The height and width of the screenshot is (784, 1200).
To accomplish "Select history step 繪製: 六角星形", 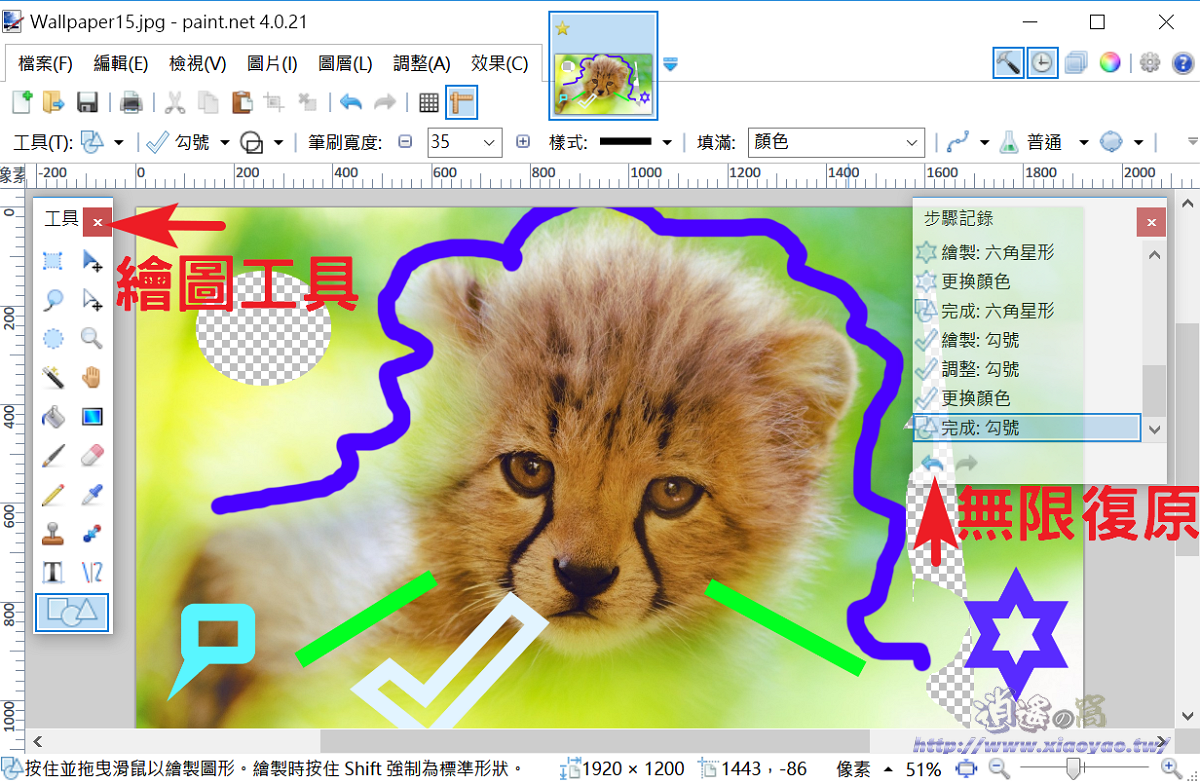I will coord(1027,253).
